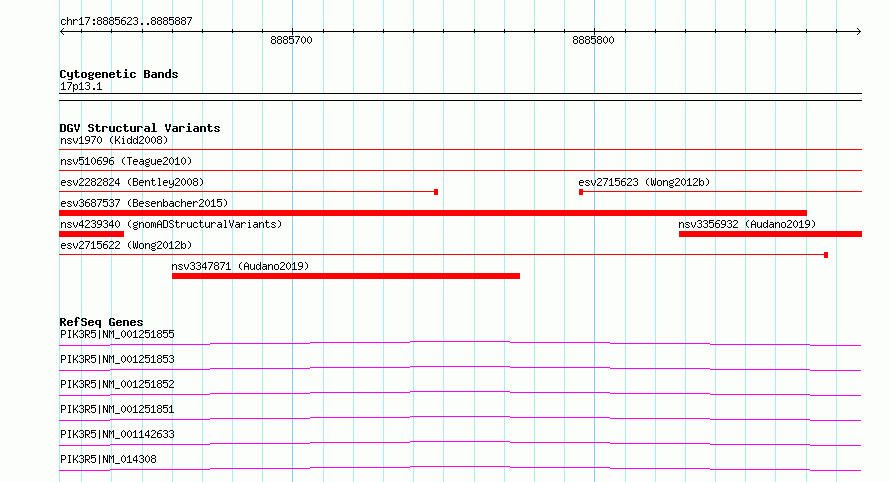The image size is (890, 482).
Task: Click the red bar of nsv3356932
Action: pyautogui.click(x=770, y=234)
